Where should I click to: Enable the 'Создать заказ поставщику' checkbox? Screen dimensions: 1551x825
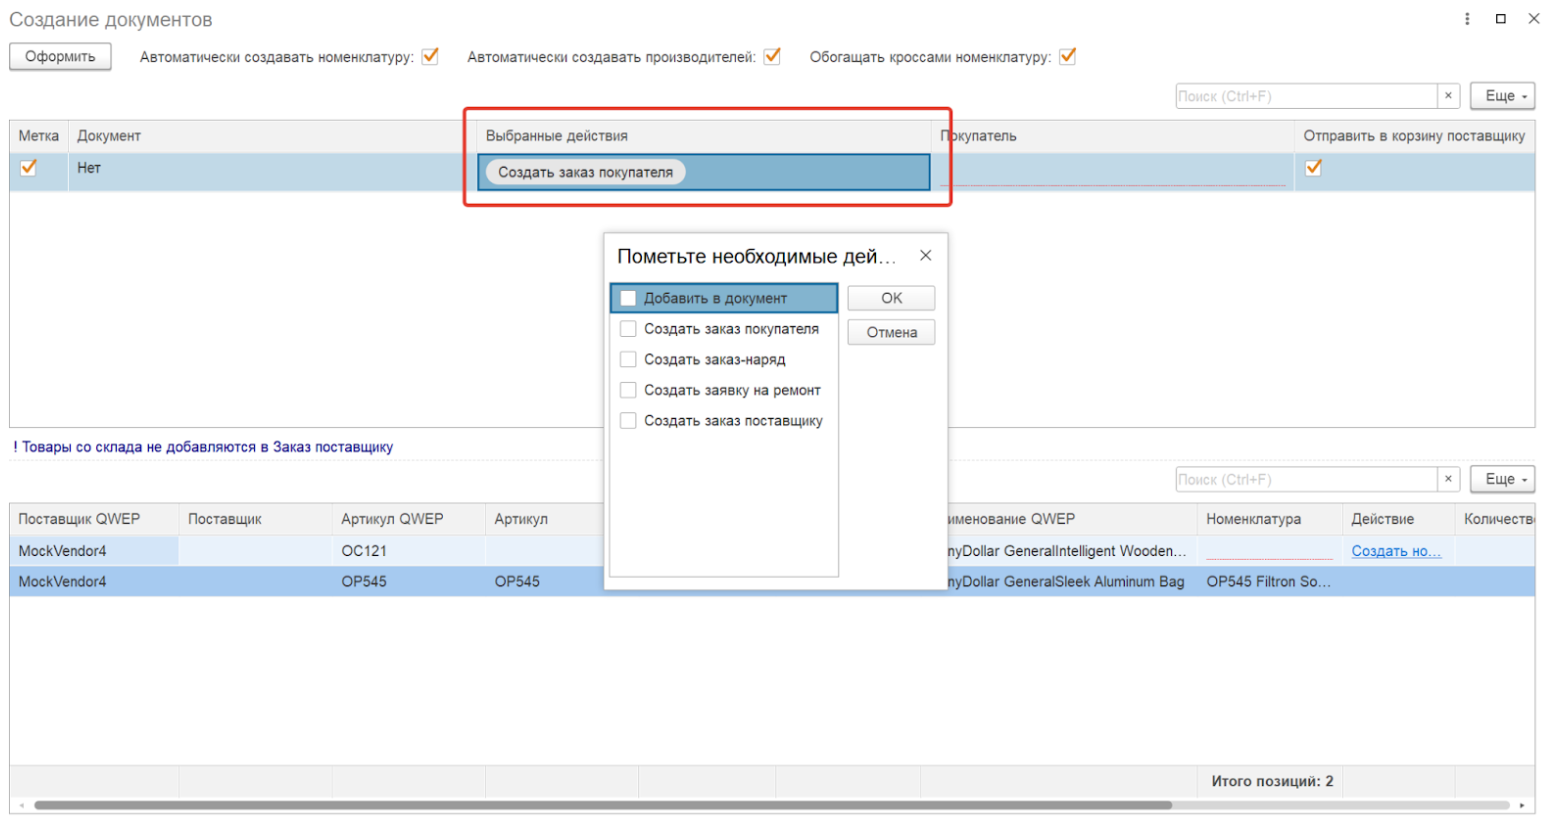click(628, 421)
